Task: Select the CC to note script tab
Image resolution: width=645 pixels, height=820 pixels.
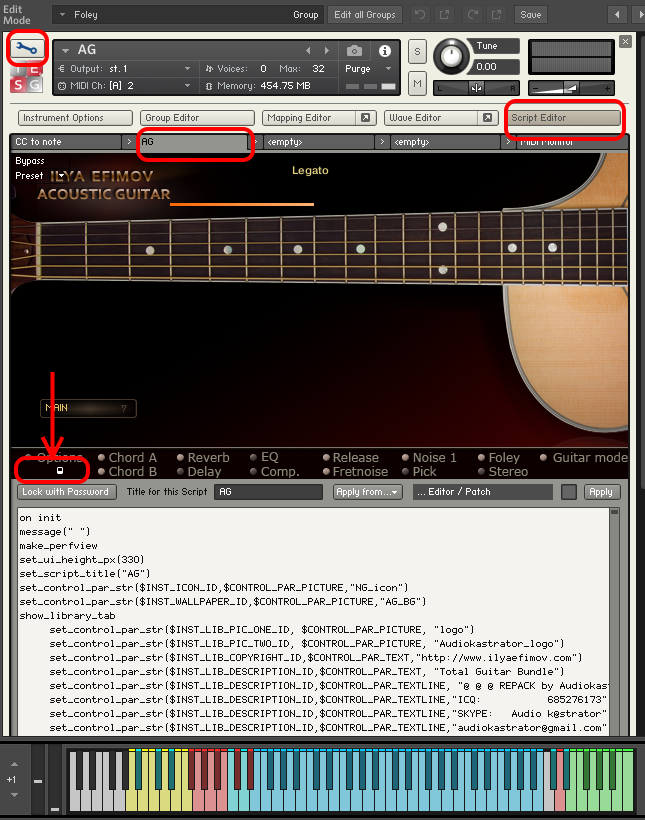Action: pos(65,142)
